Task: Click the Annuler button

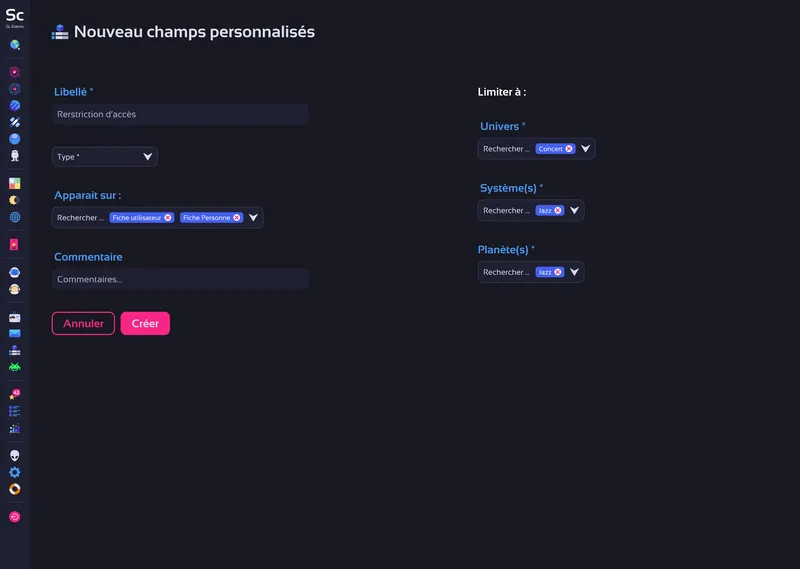Action: tap(83, 324)
